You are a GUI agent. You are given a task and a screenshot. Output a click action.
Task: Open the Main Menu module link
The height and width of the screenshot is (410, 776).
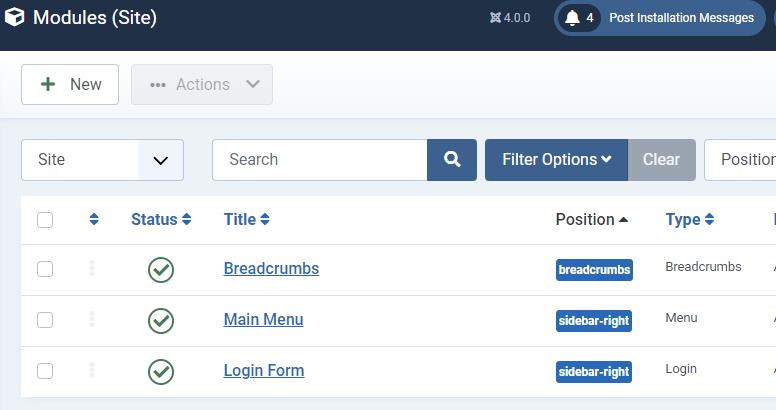pyautogui.click(x=263, y=319)
